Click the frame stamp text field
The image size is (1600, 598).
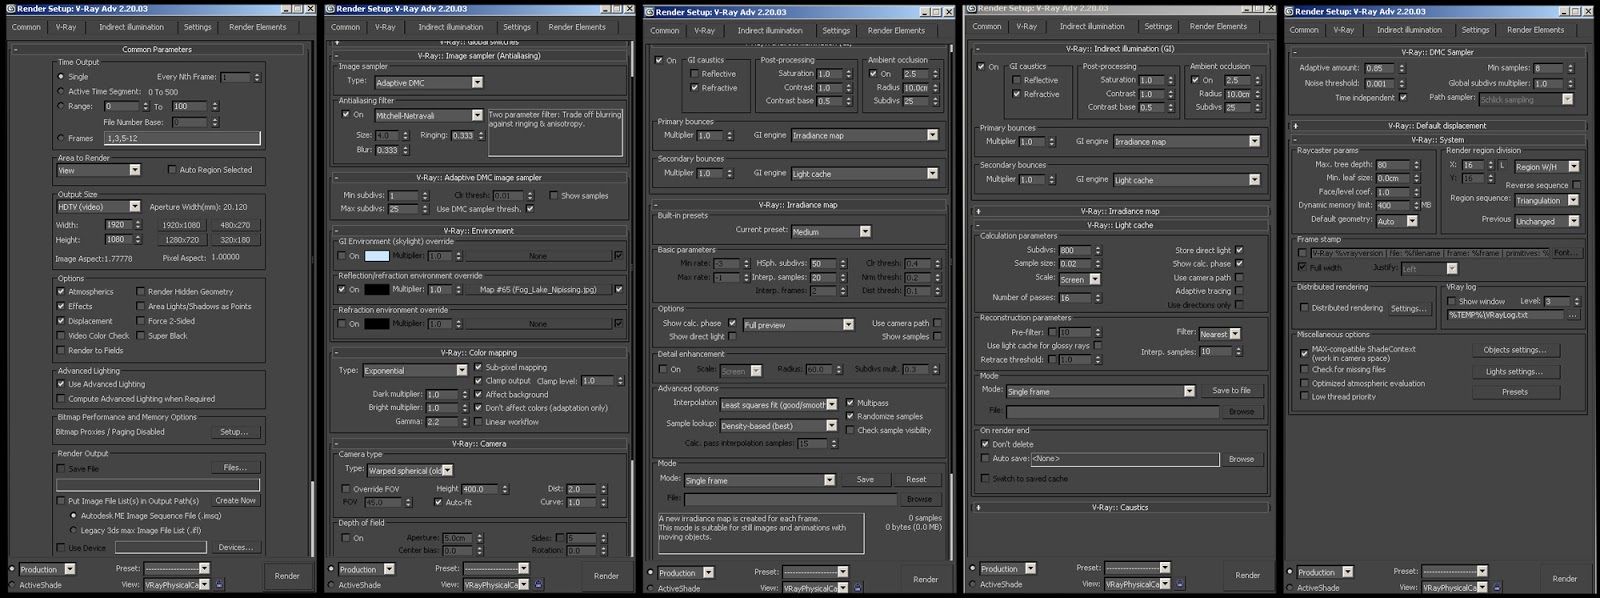point(1429,253)
